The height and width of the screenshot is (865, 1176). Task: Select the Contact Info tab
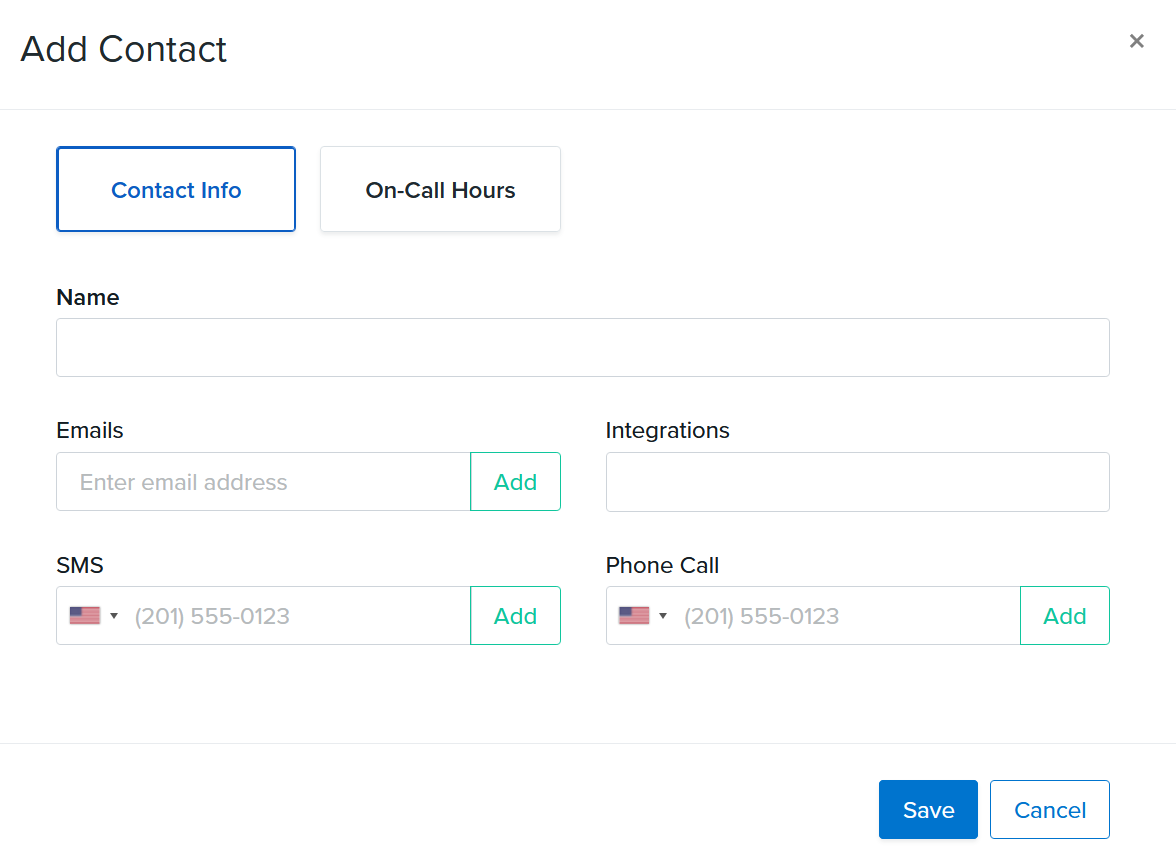tap(176, 189)
